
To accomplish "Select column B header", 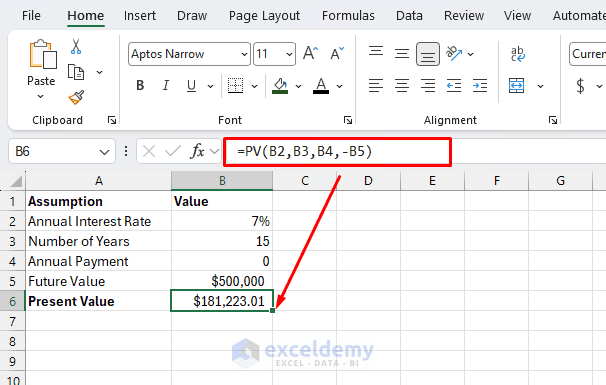I will (222, 181).
